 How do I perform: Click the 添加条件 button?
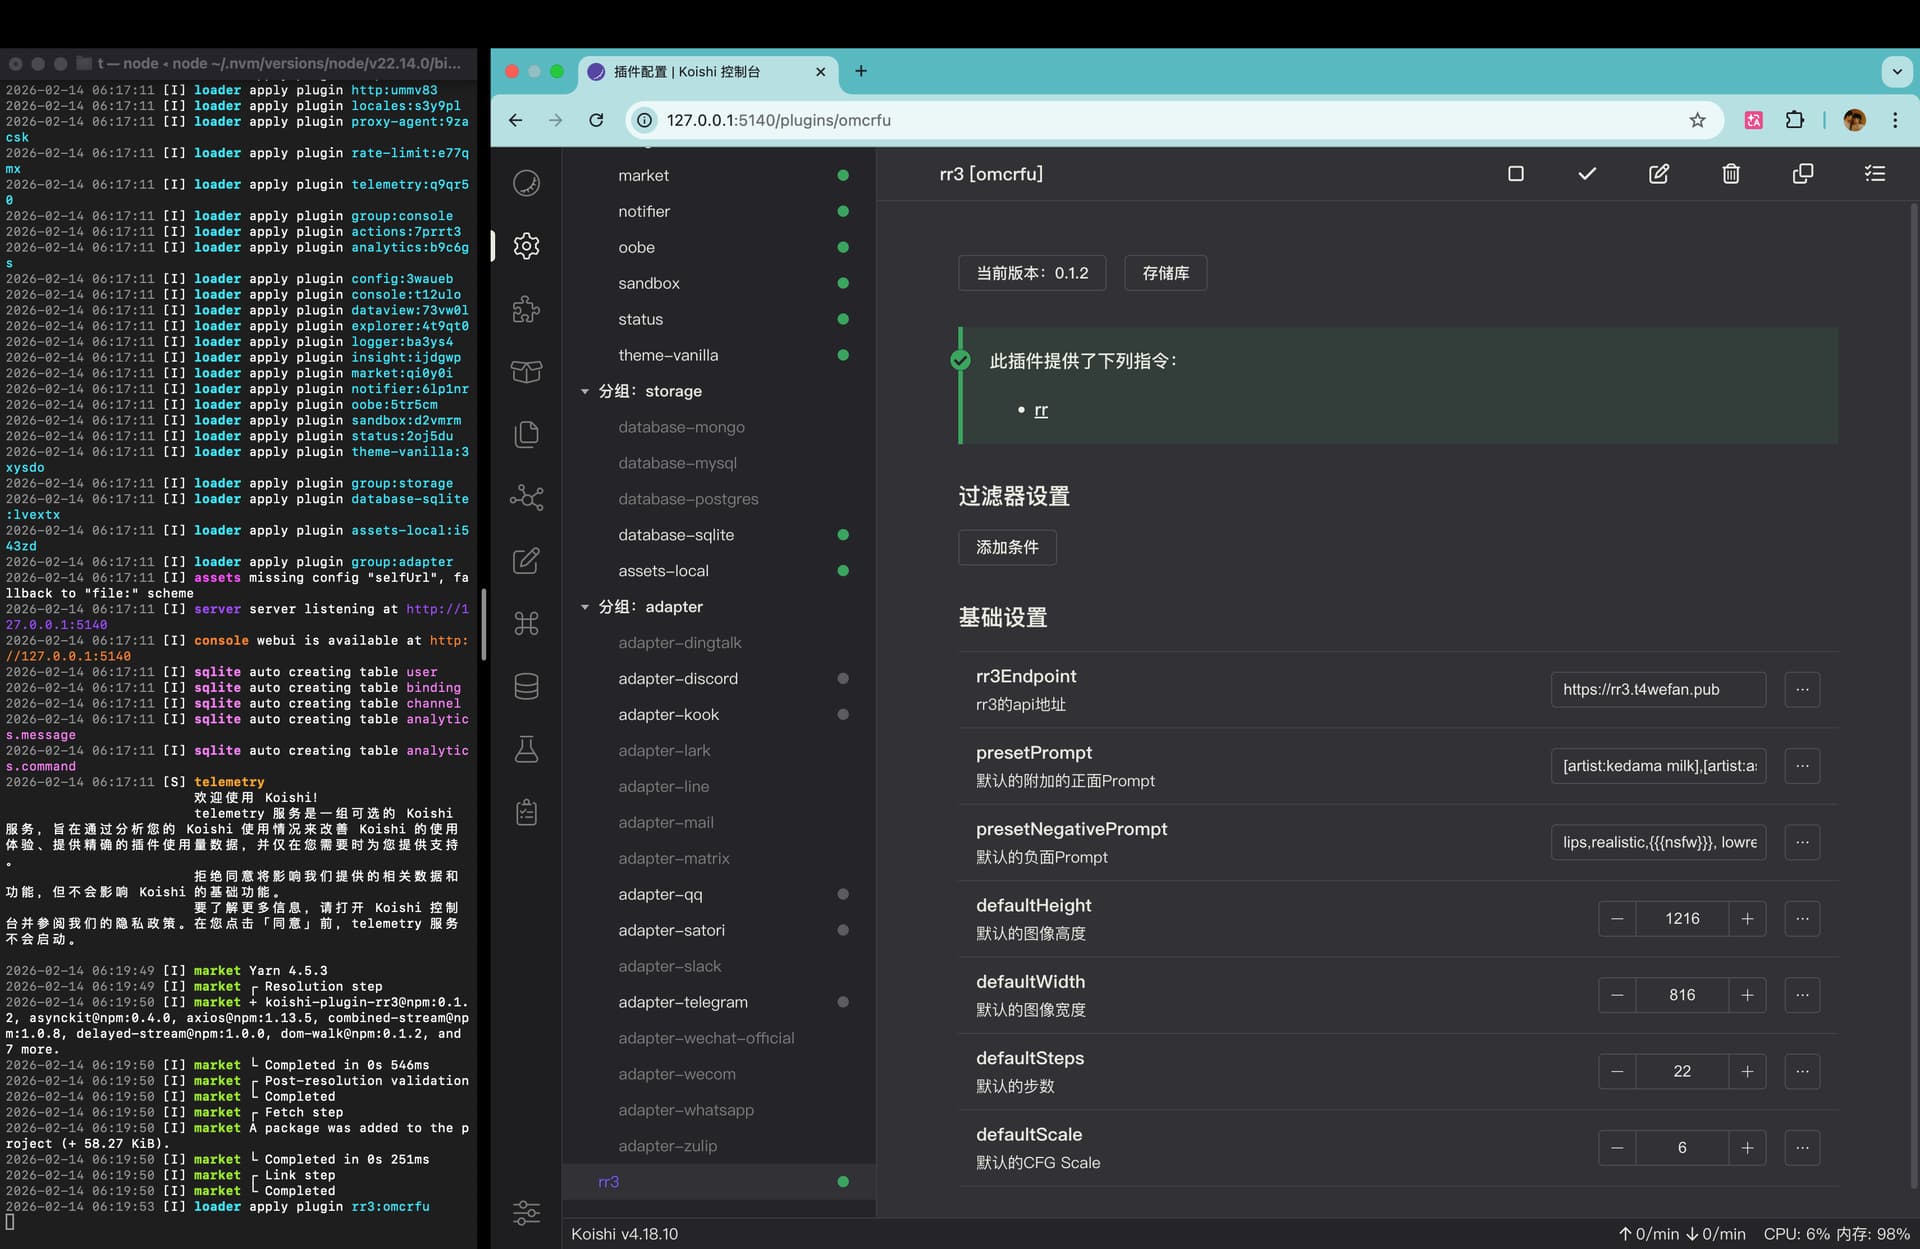(x=1007, y=547)
